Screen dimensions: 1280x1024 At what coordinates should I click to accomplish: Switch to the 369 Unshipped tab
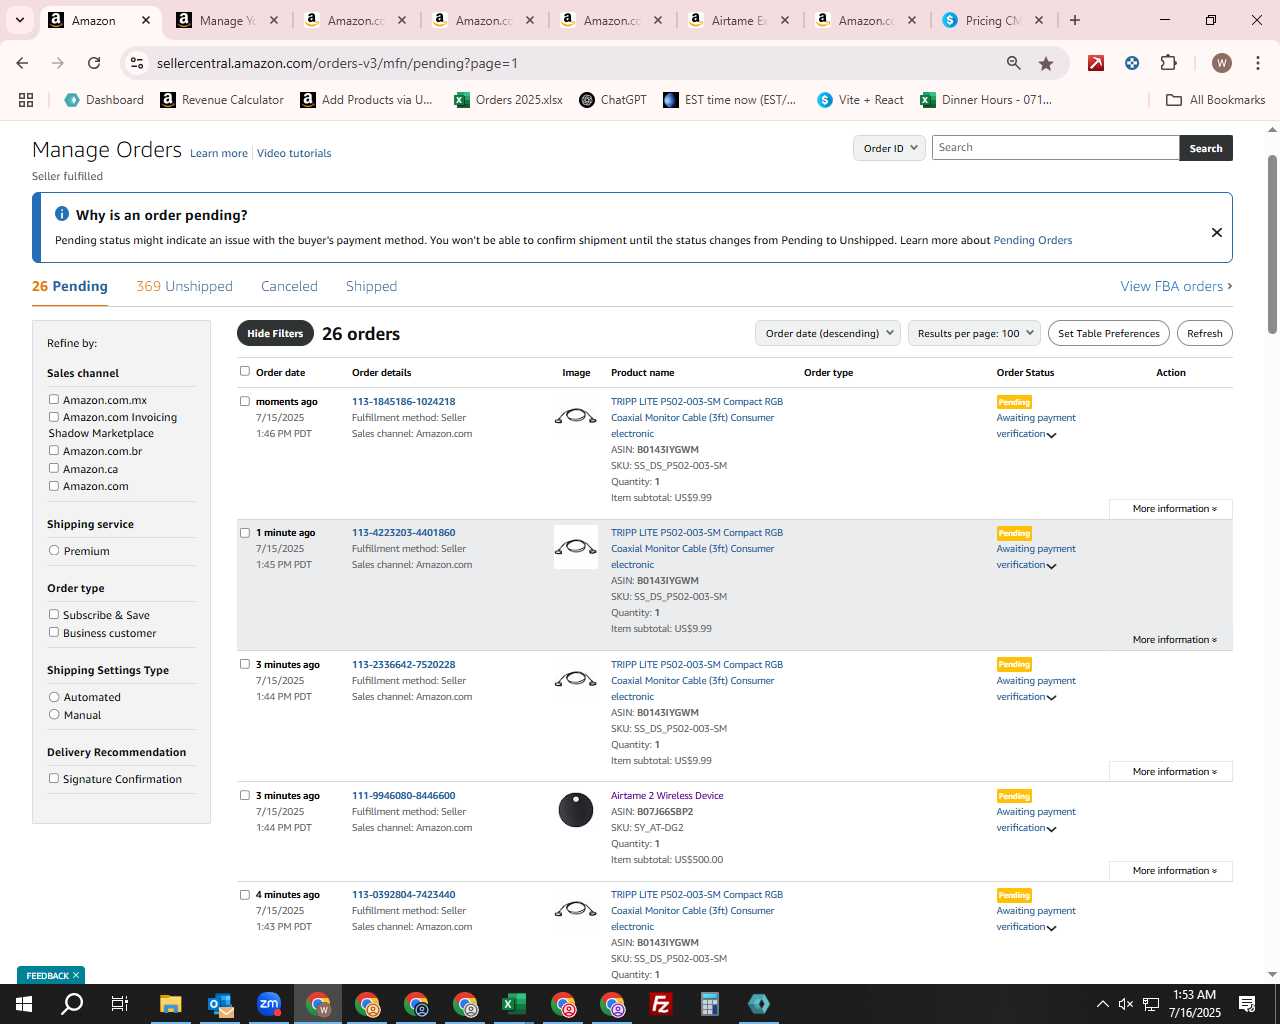pyautogui.click(x=184, y=286)
